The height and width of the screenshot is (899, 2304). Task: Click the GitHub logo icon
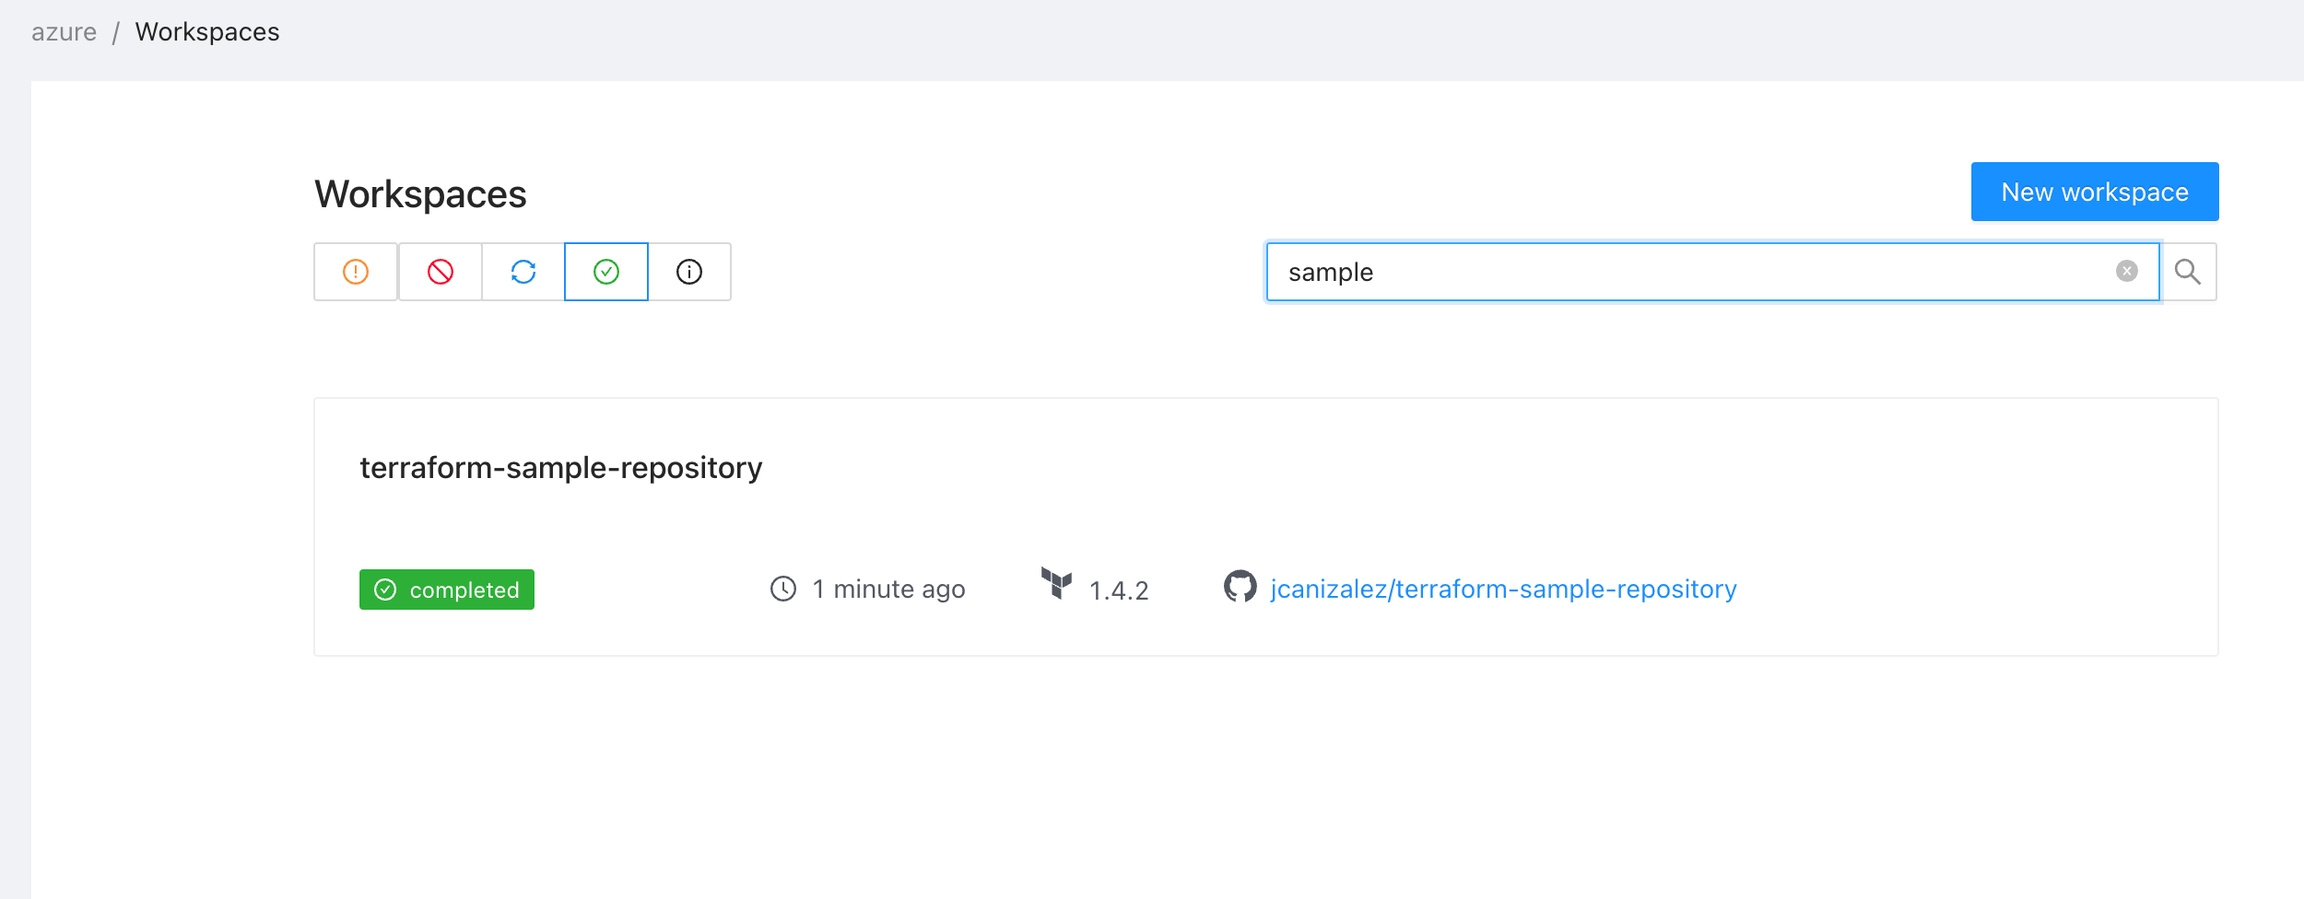click(x=1240, y=587)
